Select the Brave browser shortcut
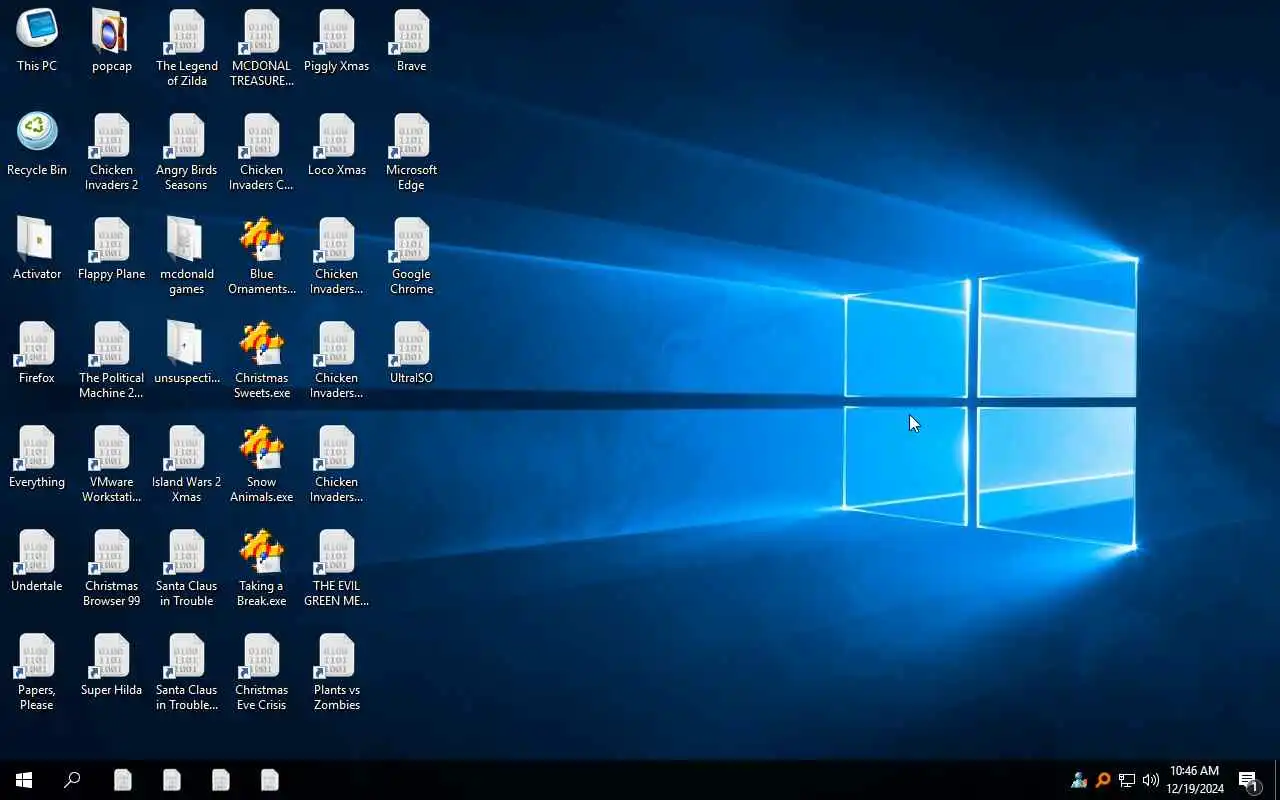Screen dimensions: 1280x800 pyautogui.click(x=412, y=40)
